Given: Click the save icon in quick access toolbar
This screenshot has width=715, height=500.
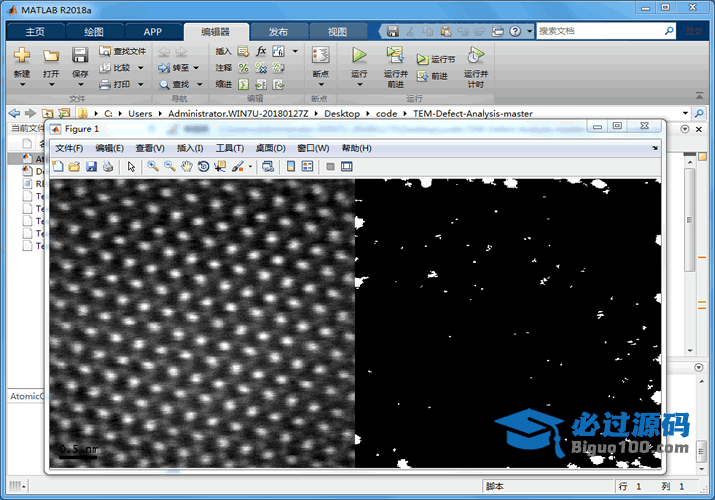Looking at the screenshot, I should pos(393,31).
